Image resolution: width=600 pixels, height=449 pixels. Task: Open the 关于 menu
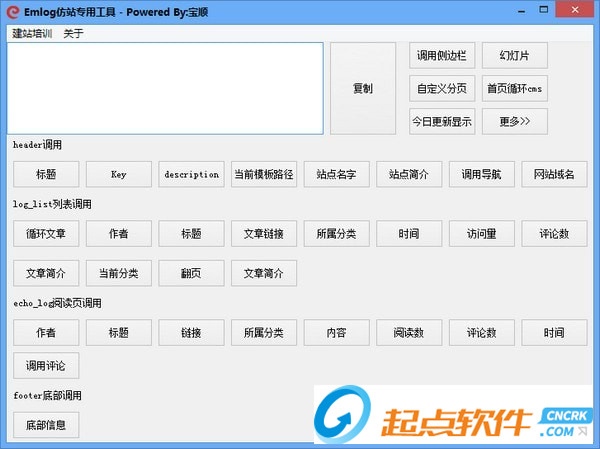(73, 33)
